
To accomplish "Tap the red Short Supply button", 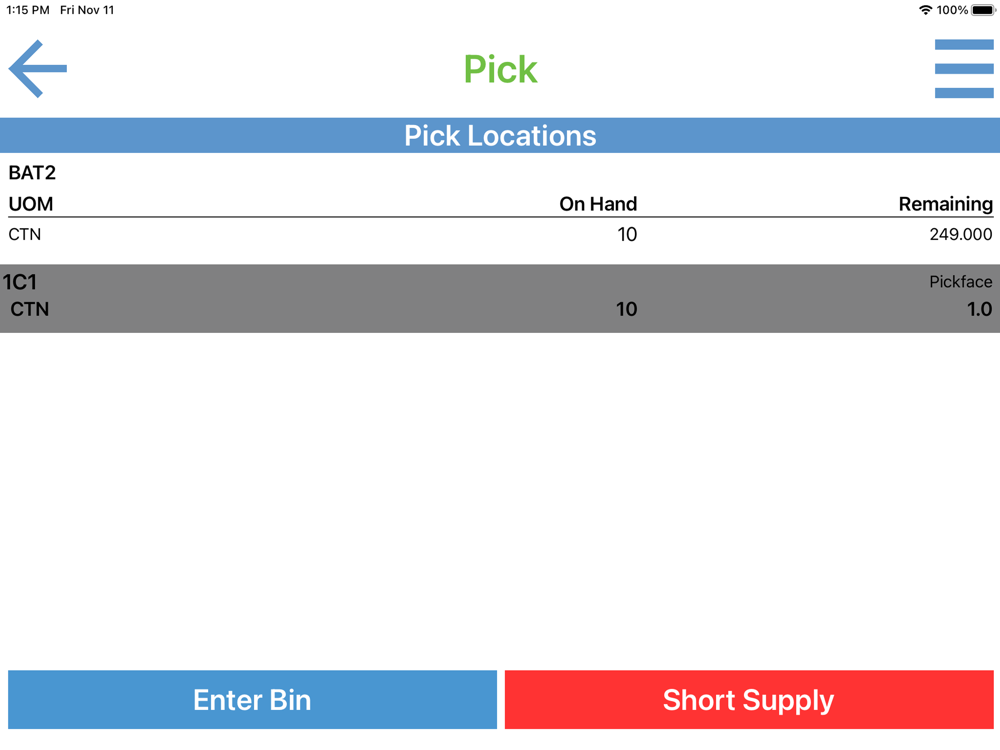I will [749, 700].
